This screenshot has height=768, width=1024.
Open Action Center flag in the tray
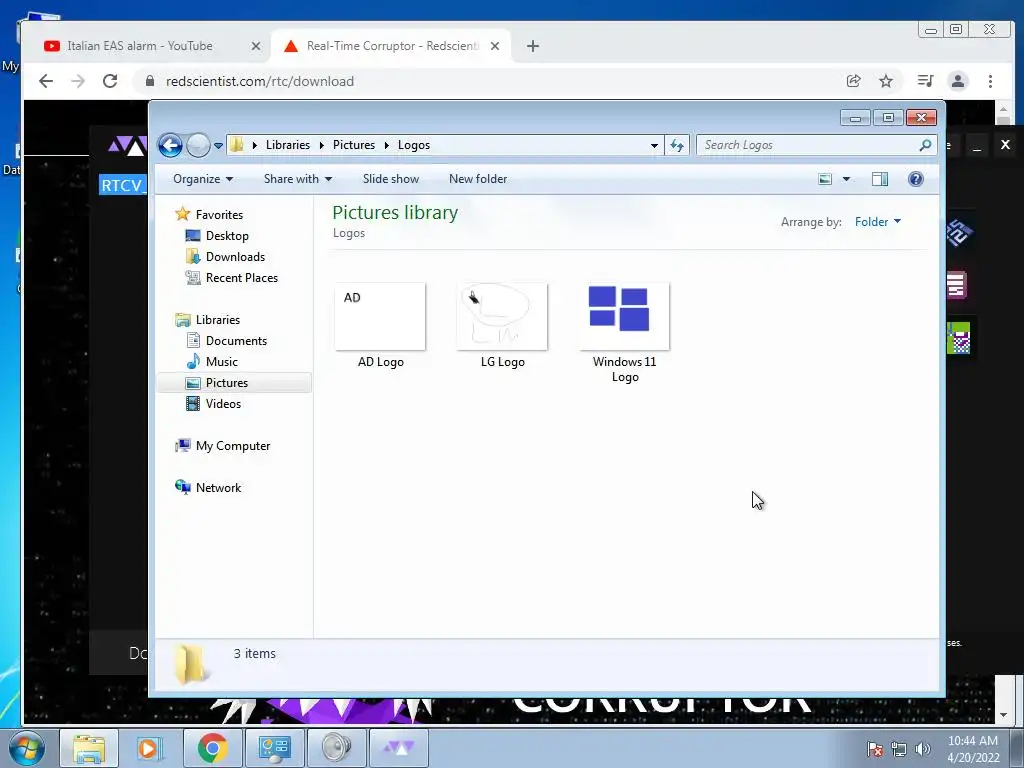point(875,749)
